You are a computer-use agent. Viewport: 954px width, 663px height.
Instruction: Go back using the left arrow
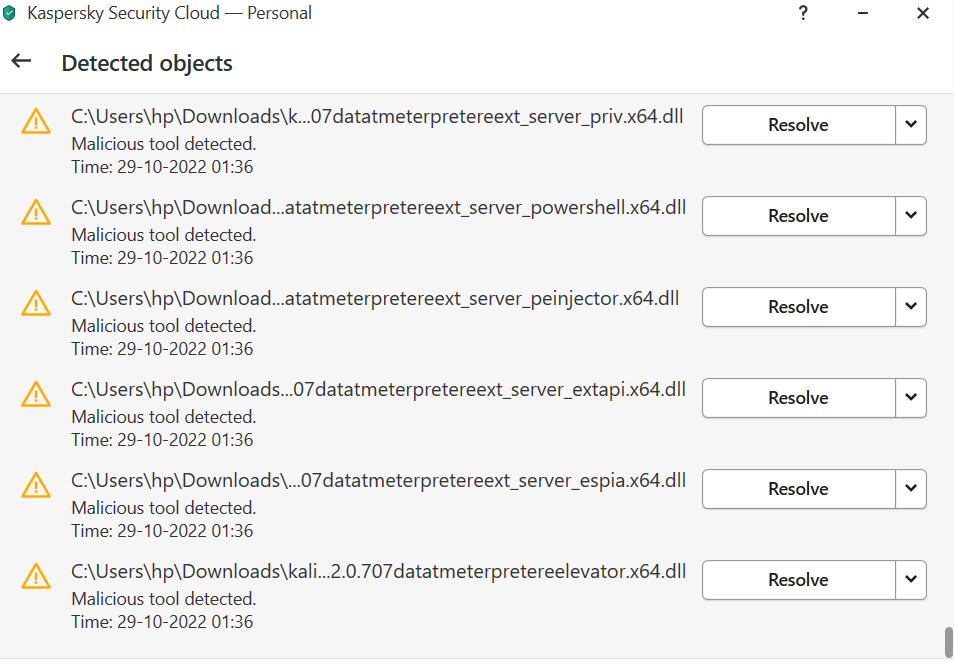pyautogui.click(x=21, y=61)
